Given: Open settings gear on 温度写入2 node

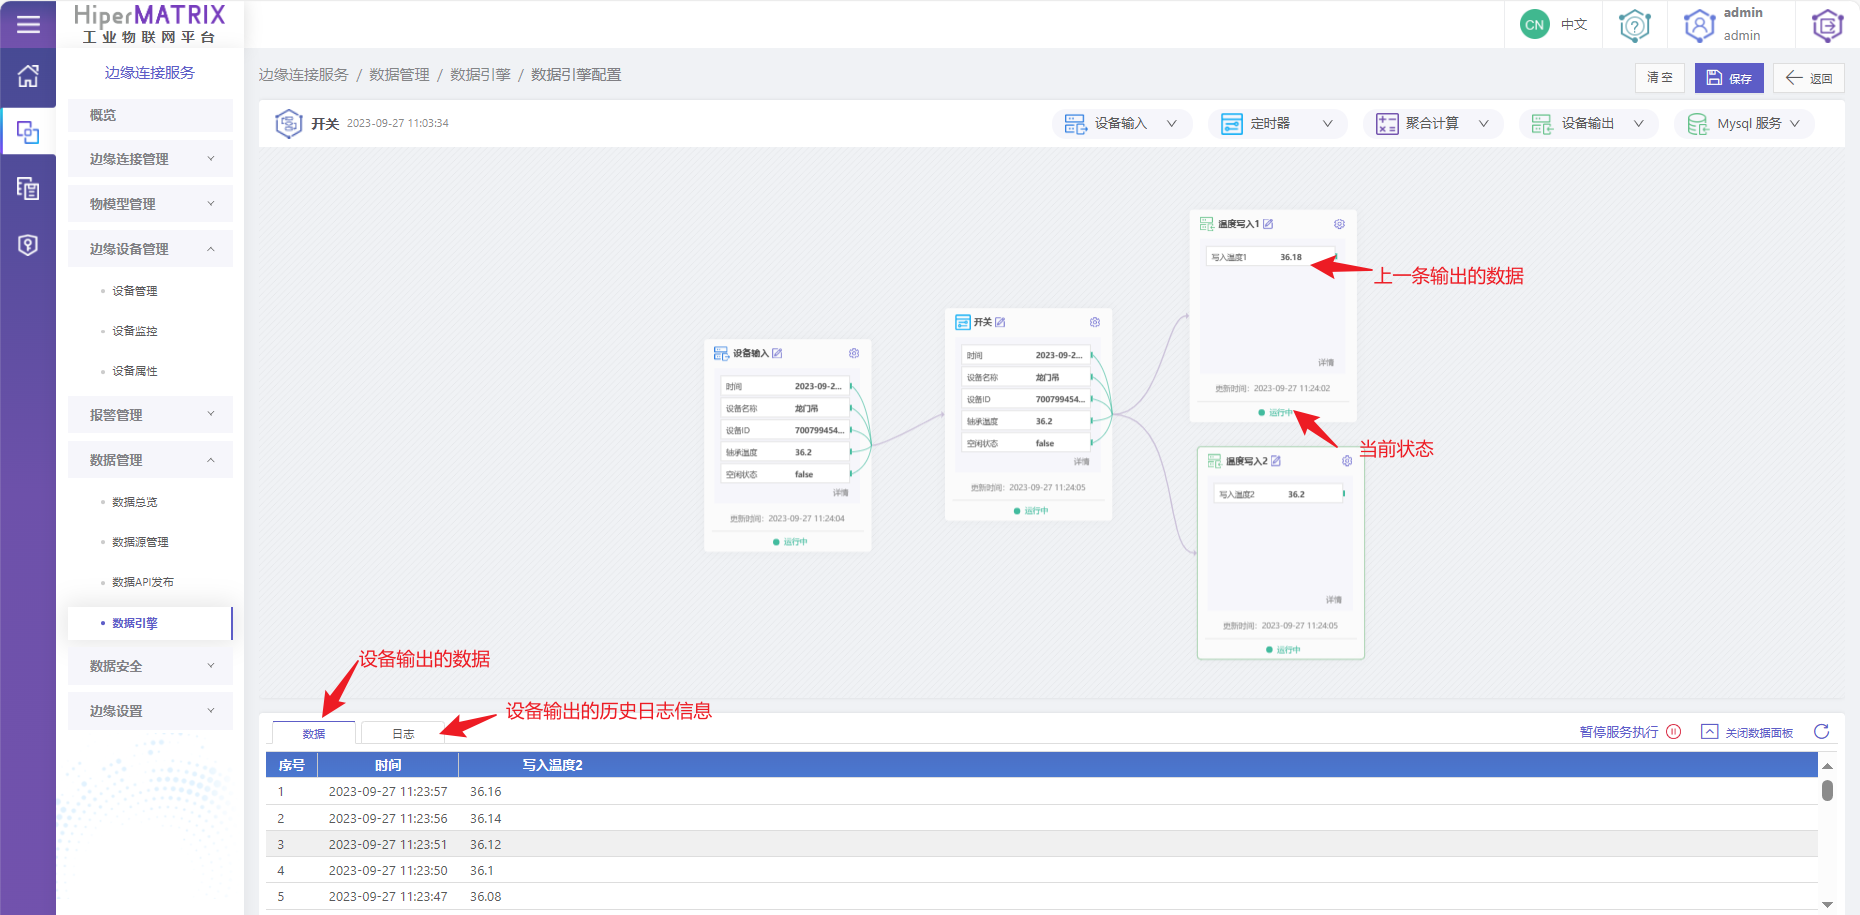Looking at the screenshot, I should click(1347, 461).
